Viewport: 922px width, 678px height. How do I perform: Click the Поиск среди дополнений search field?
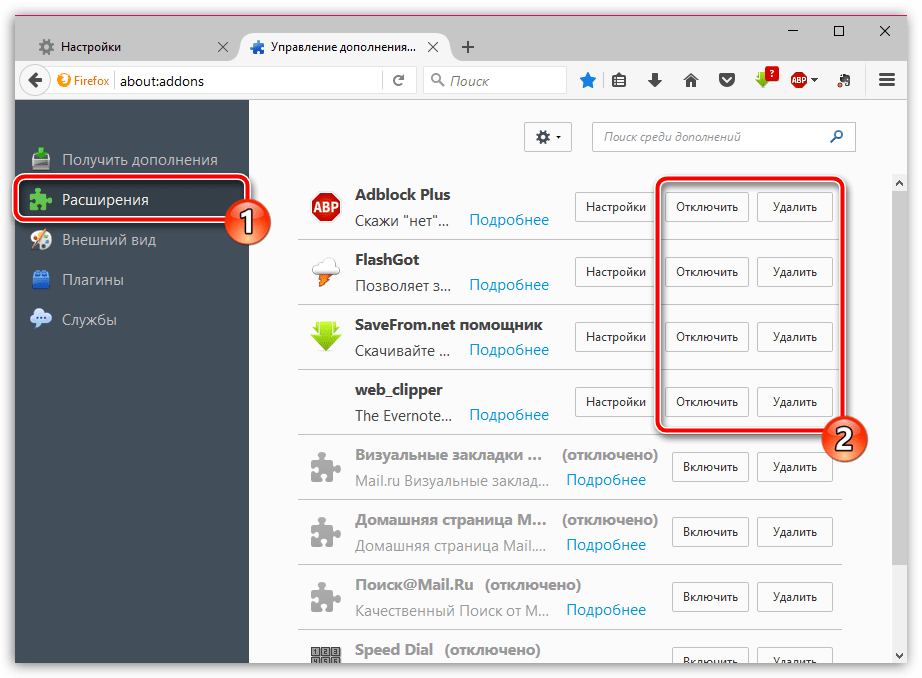tap(712, 137)
